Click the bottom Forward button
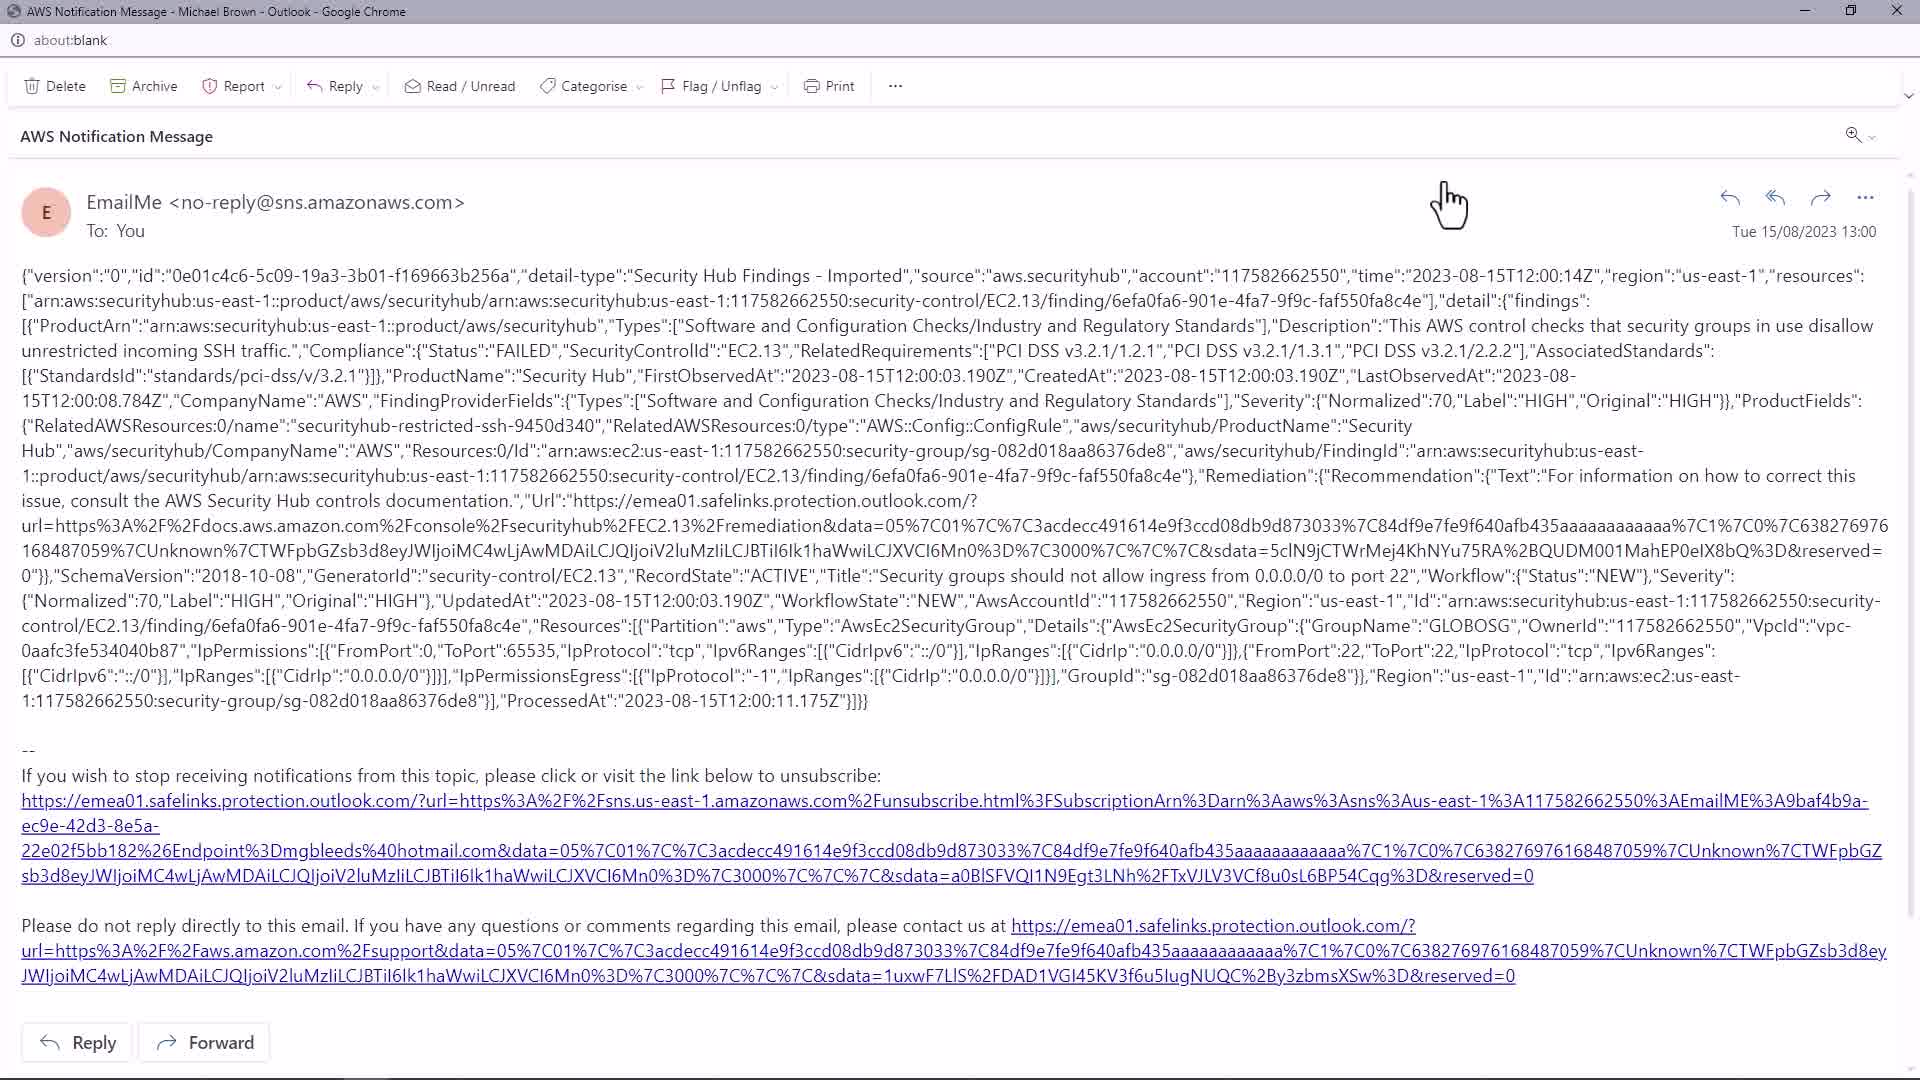Image resolution: width=1920 pixels, height=1080 pixels. point(204,1043)
